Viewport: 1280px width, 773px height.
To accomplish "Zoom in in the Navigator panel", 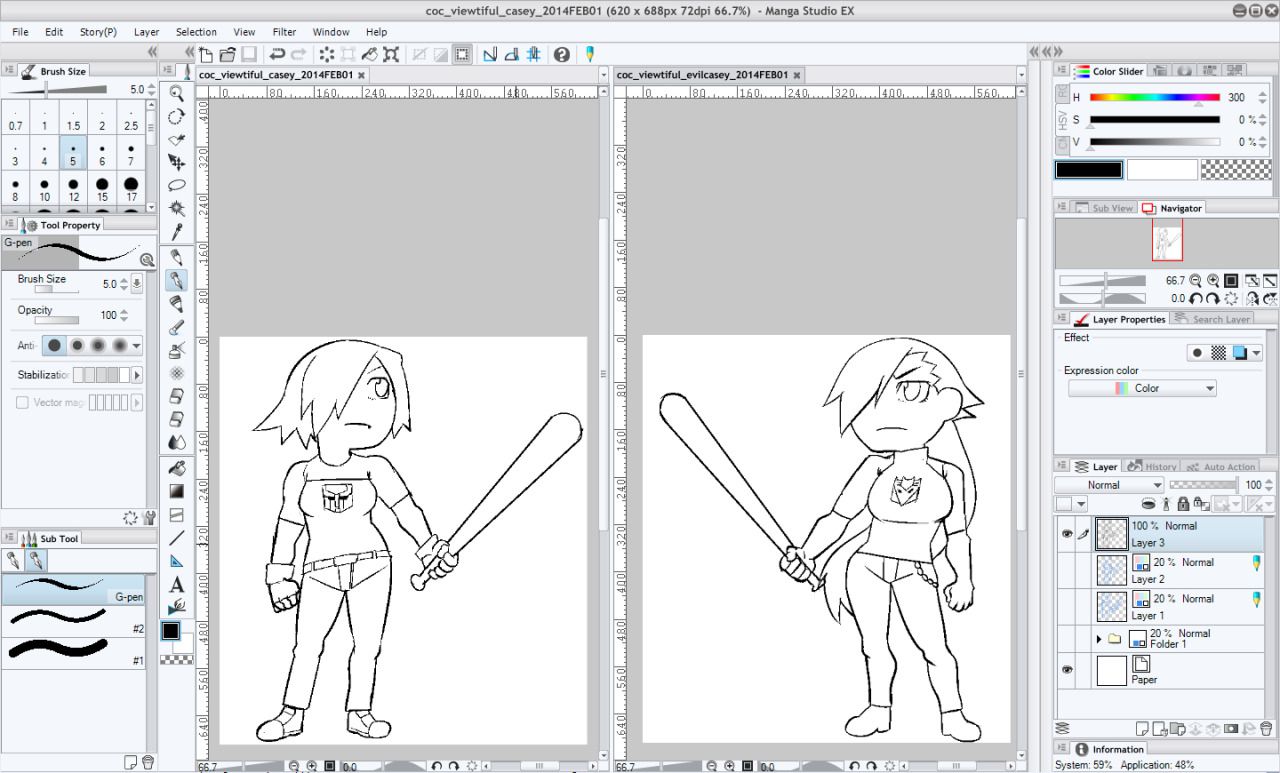I will [x=1213, y=281].
